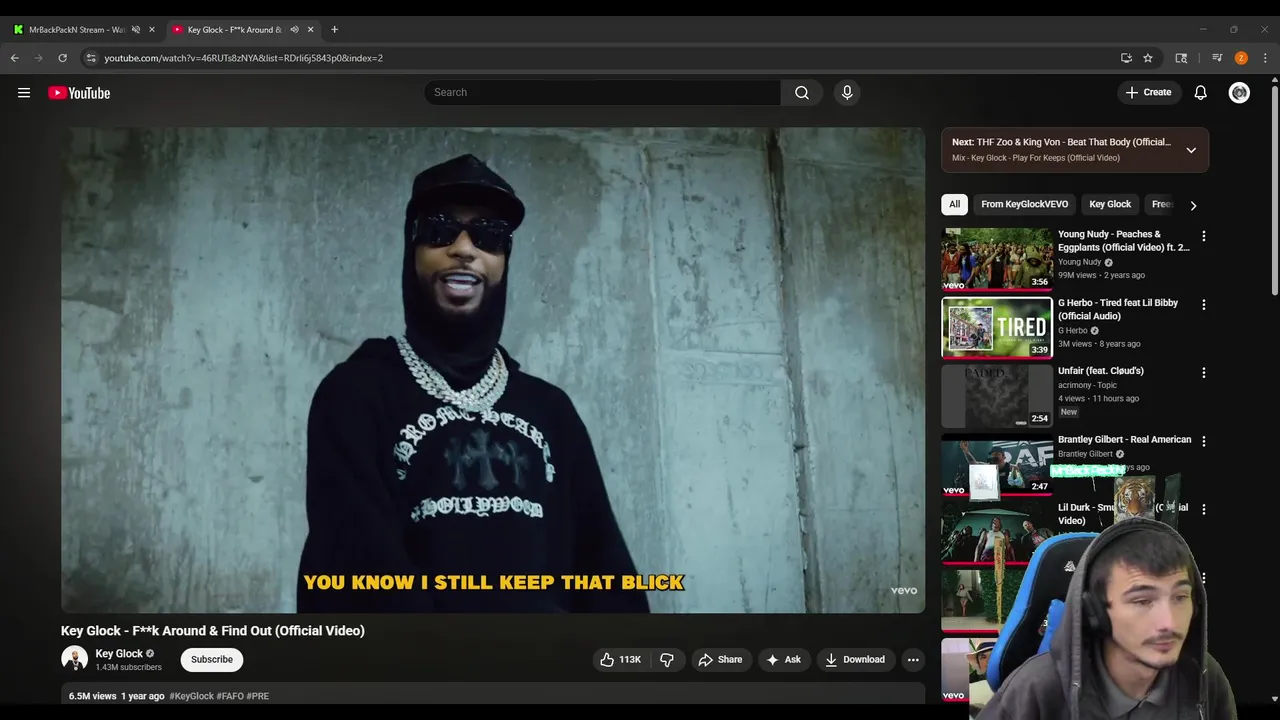Unmute the MrBackPackN Stream tab
This screenshot has width=1280, height=720.
(x=136, y=30)
